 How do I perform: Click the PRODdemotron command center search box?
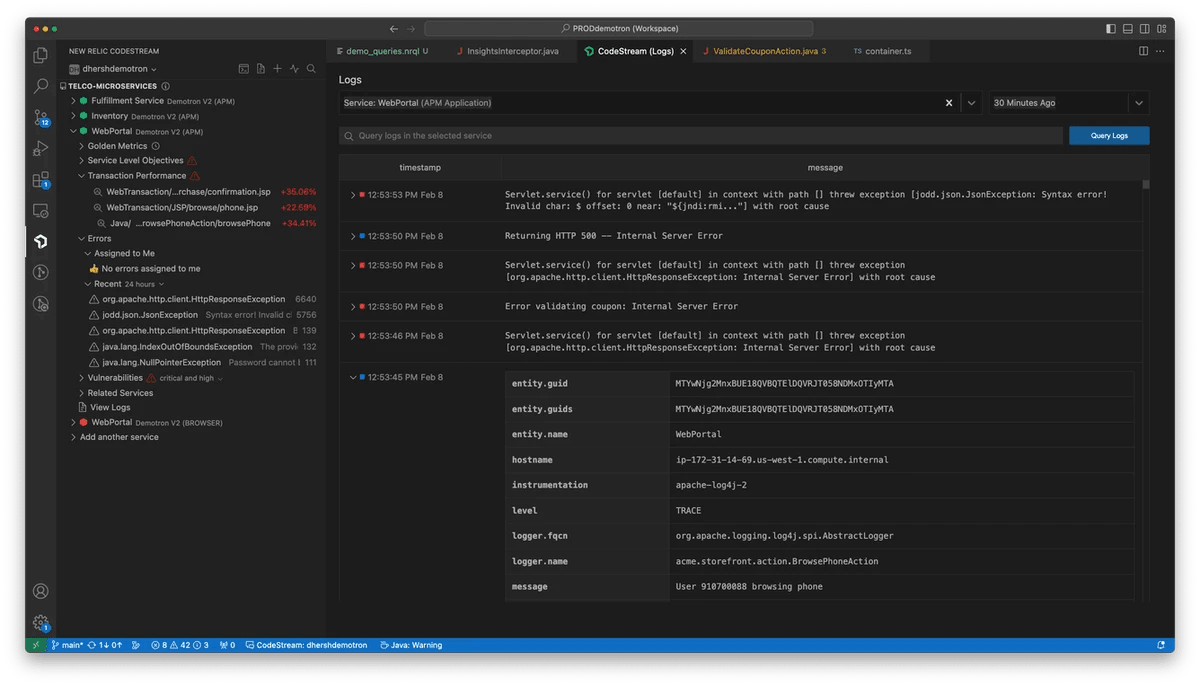(618, 29)
